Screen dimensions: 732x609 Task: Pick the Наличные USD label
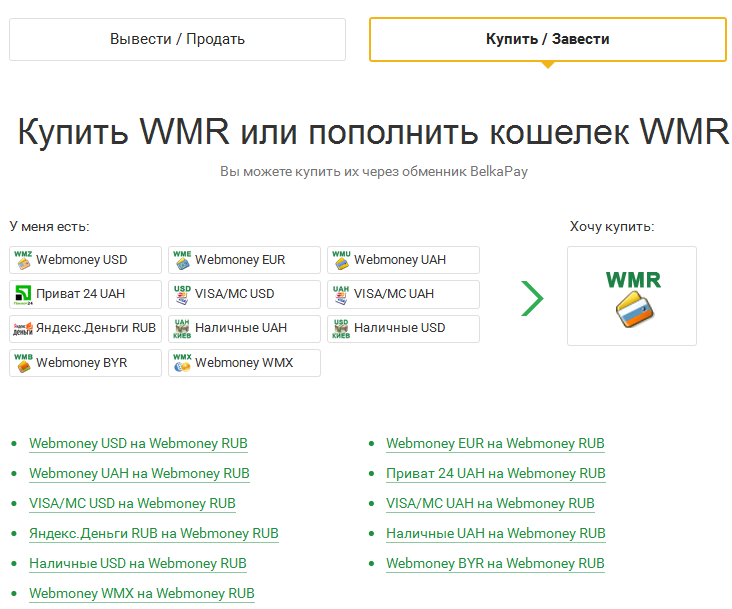[400, 328]
